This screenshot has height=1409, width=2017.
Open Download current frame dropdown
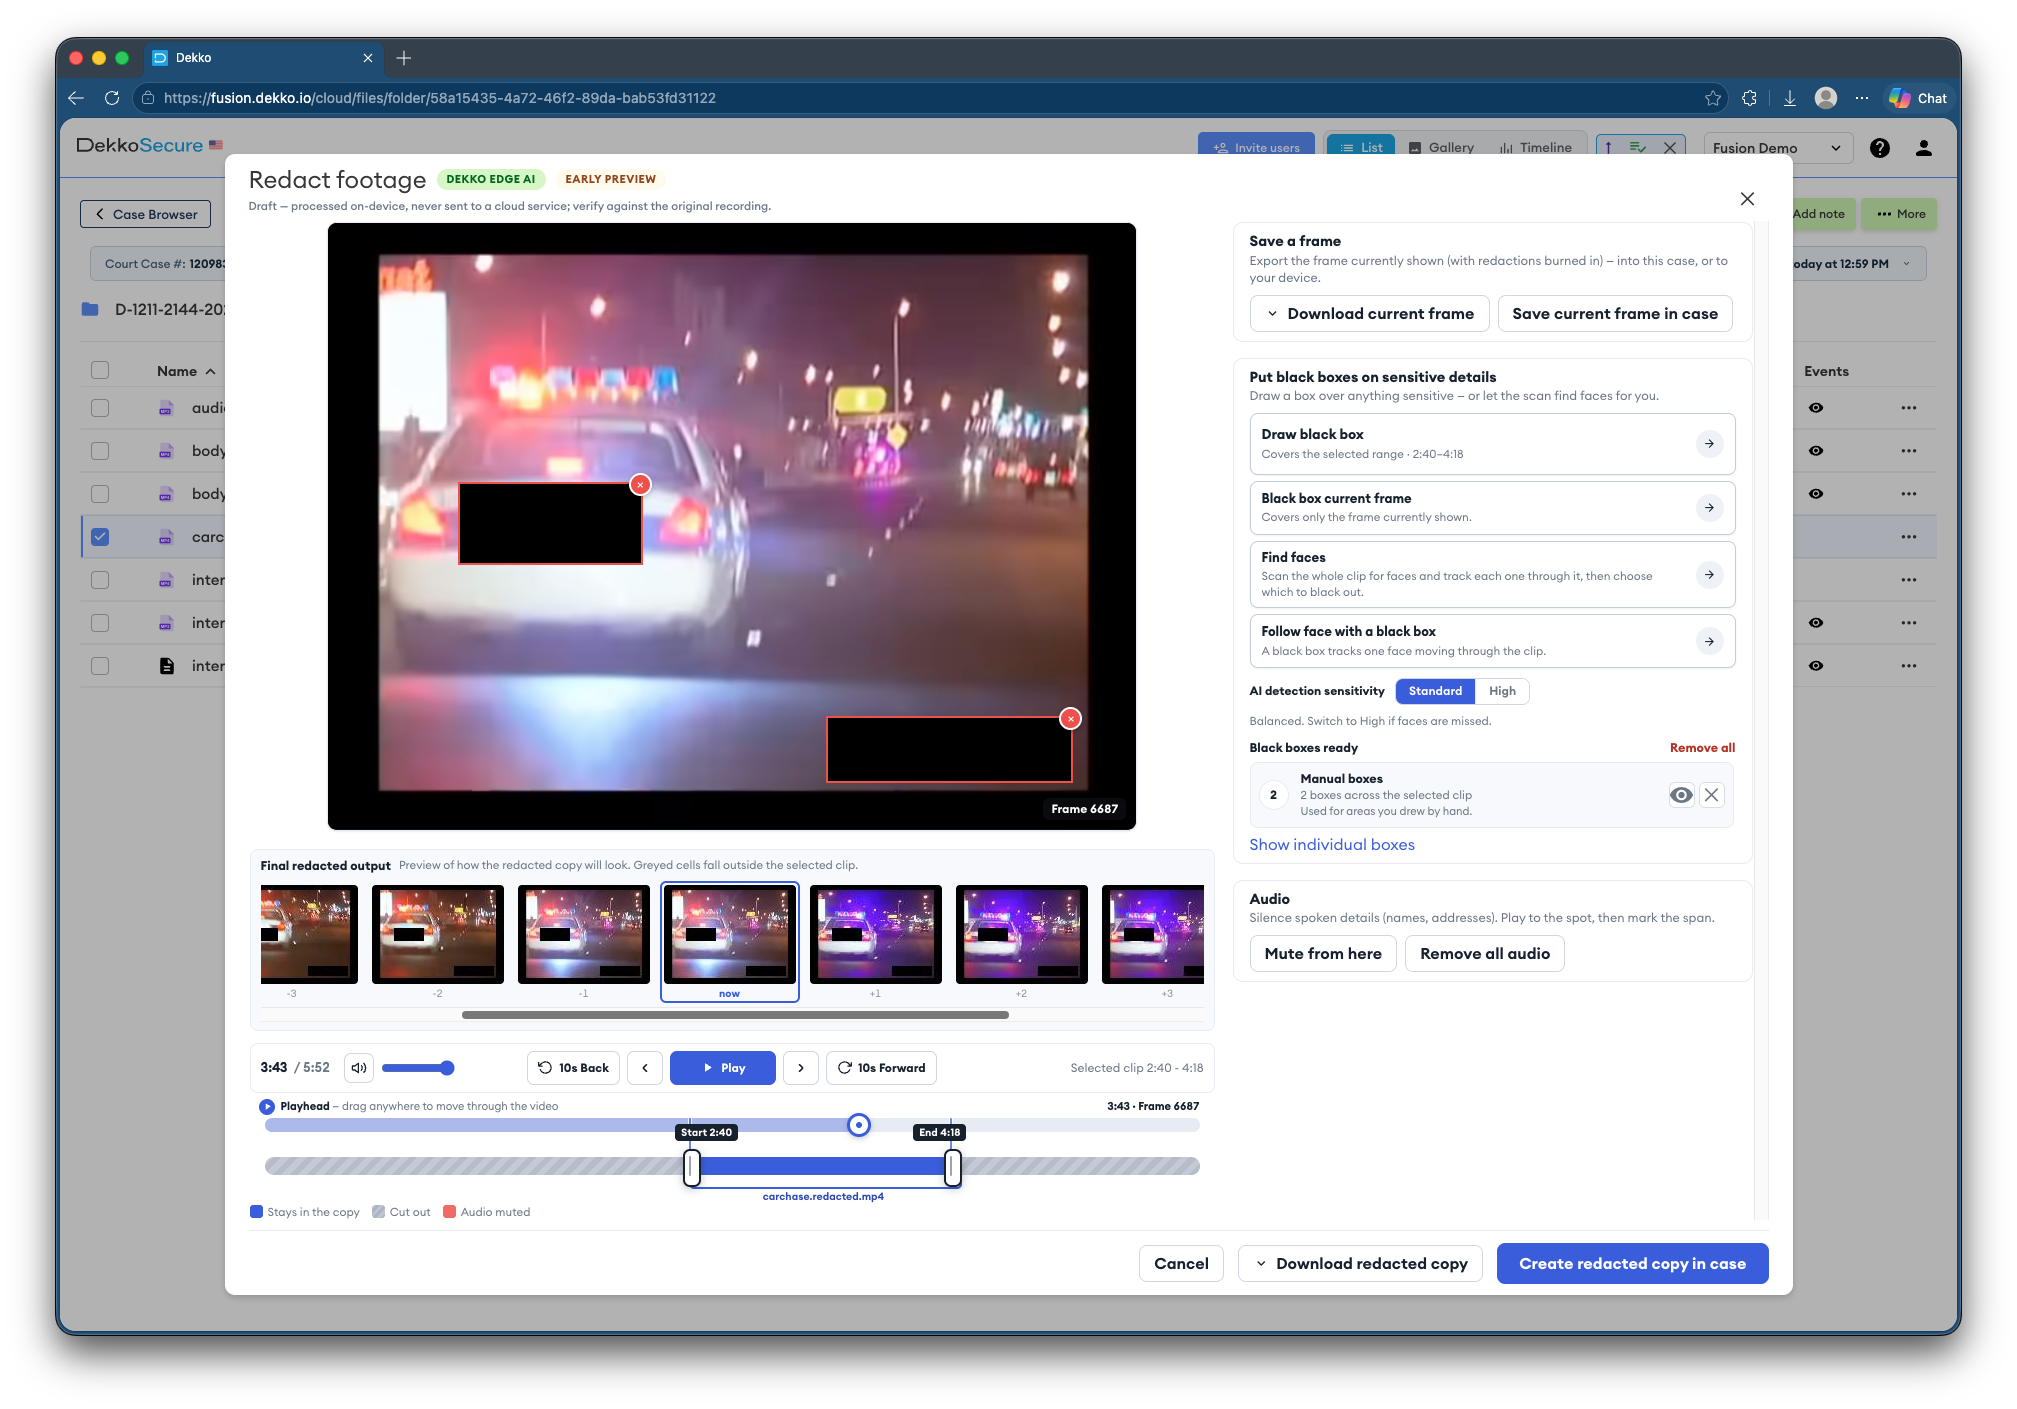[x=1370, y=314]
